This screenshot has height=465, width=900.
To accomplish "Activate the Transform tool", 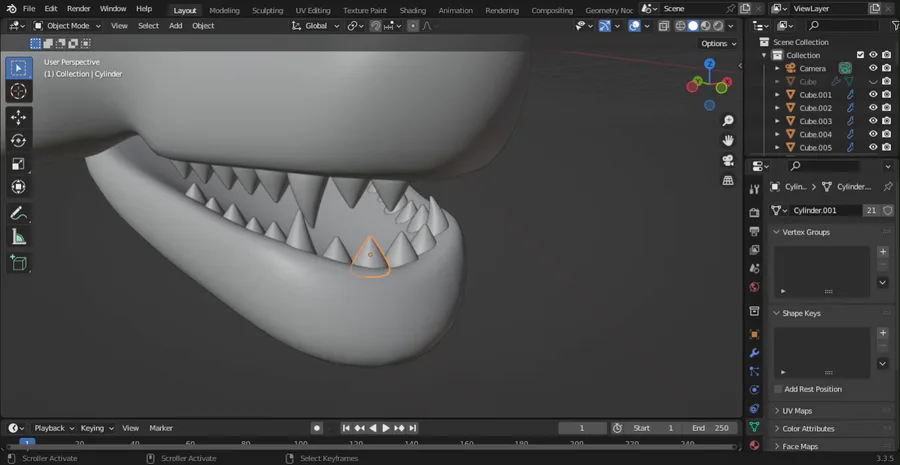I will point(18,187).
